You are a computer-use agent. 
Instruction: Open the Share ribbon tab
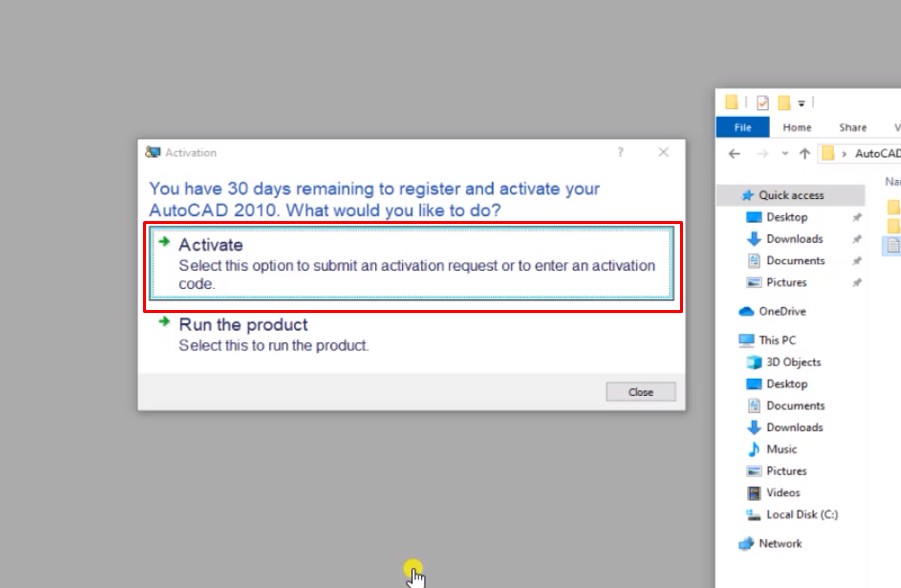852,128
